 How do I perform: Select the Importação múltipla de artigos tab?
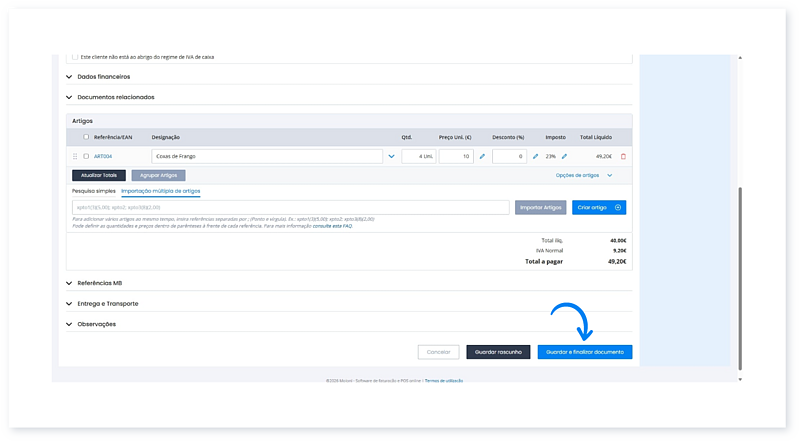pyautogui.click(x=160, y=190)
